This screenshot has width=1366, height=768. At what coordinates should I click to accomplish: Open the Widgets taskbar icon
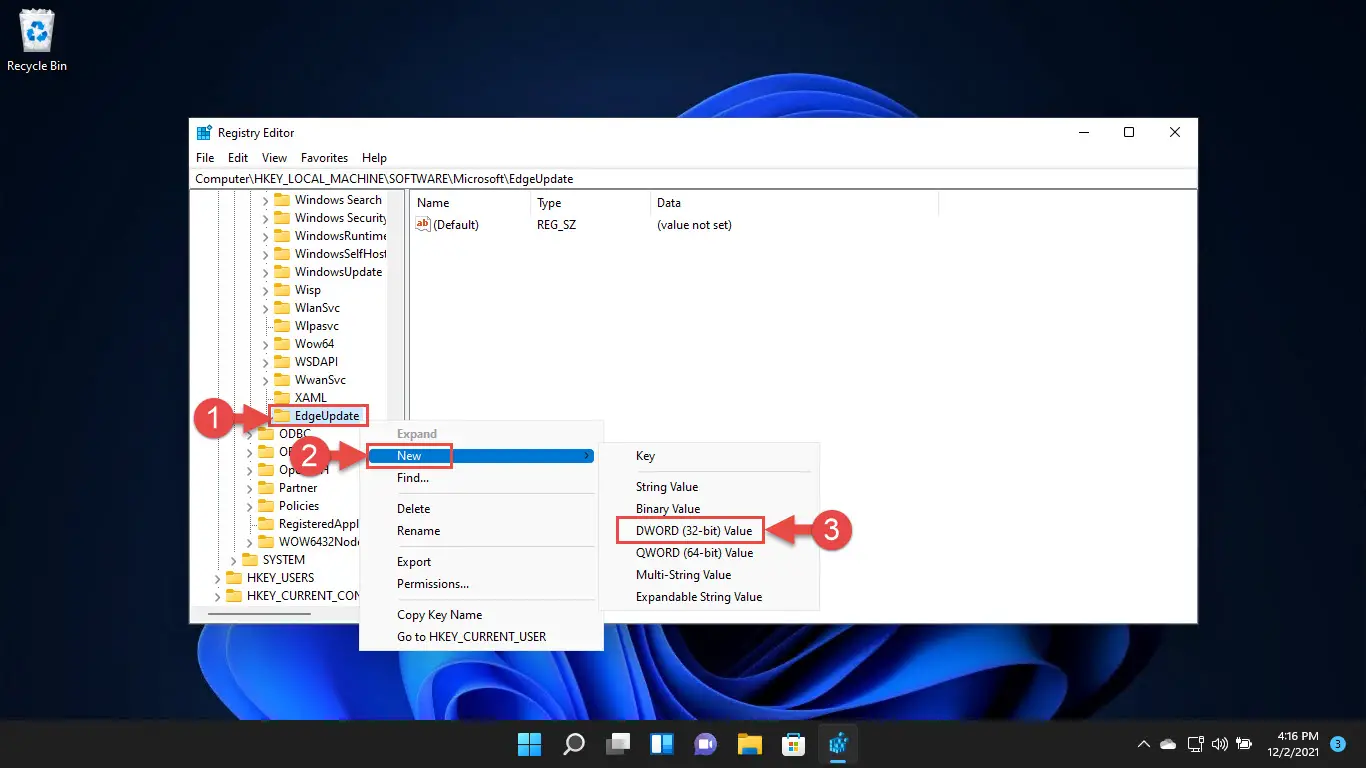pyautogui.click(x=662, y=744)
